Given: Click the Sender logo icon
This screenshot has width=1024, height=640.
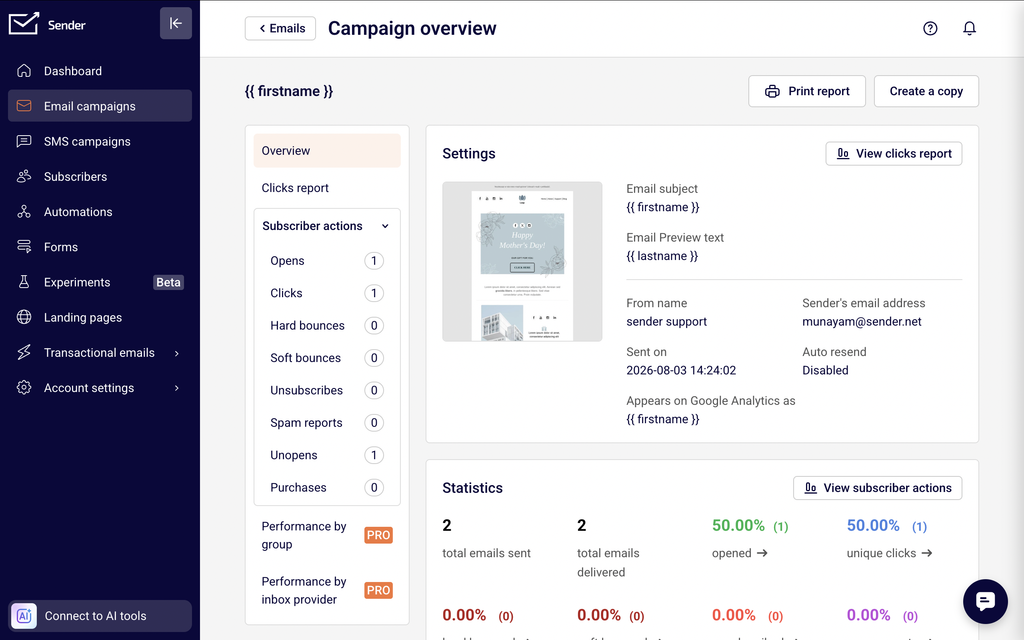Looking at the screenshot, I should [24, 24].
